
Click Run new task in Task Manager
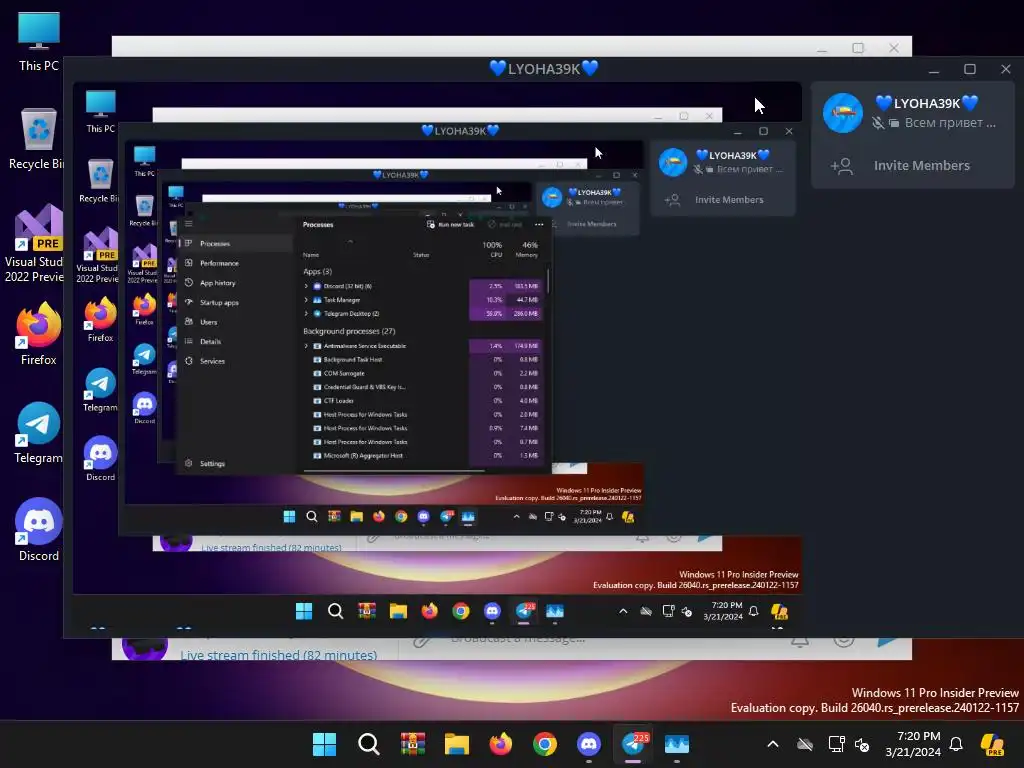click(451, 225)
